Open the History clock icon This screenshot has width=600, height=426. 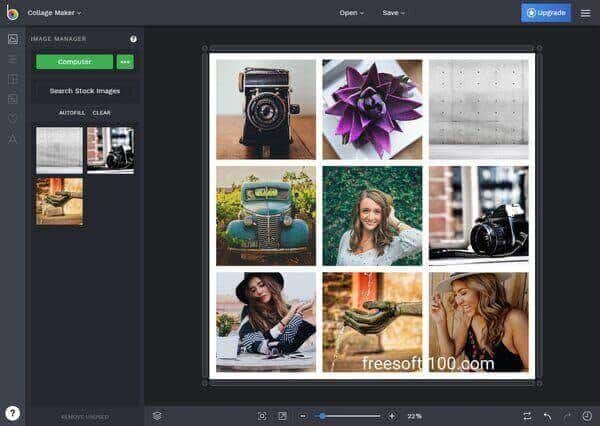(586, 415)
